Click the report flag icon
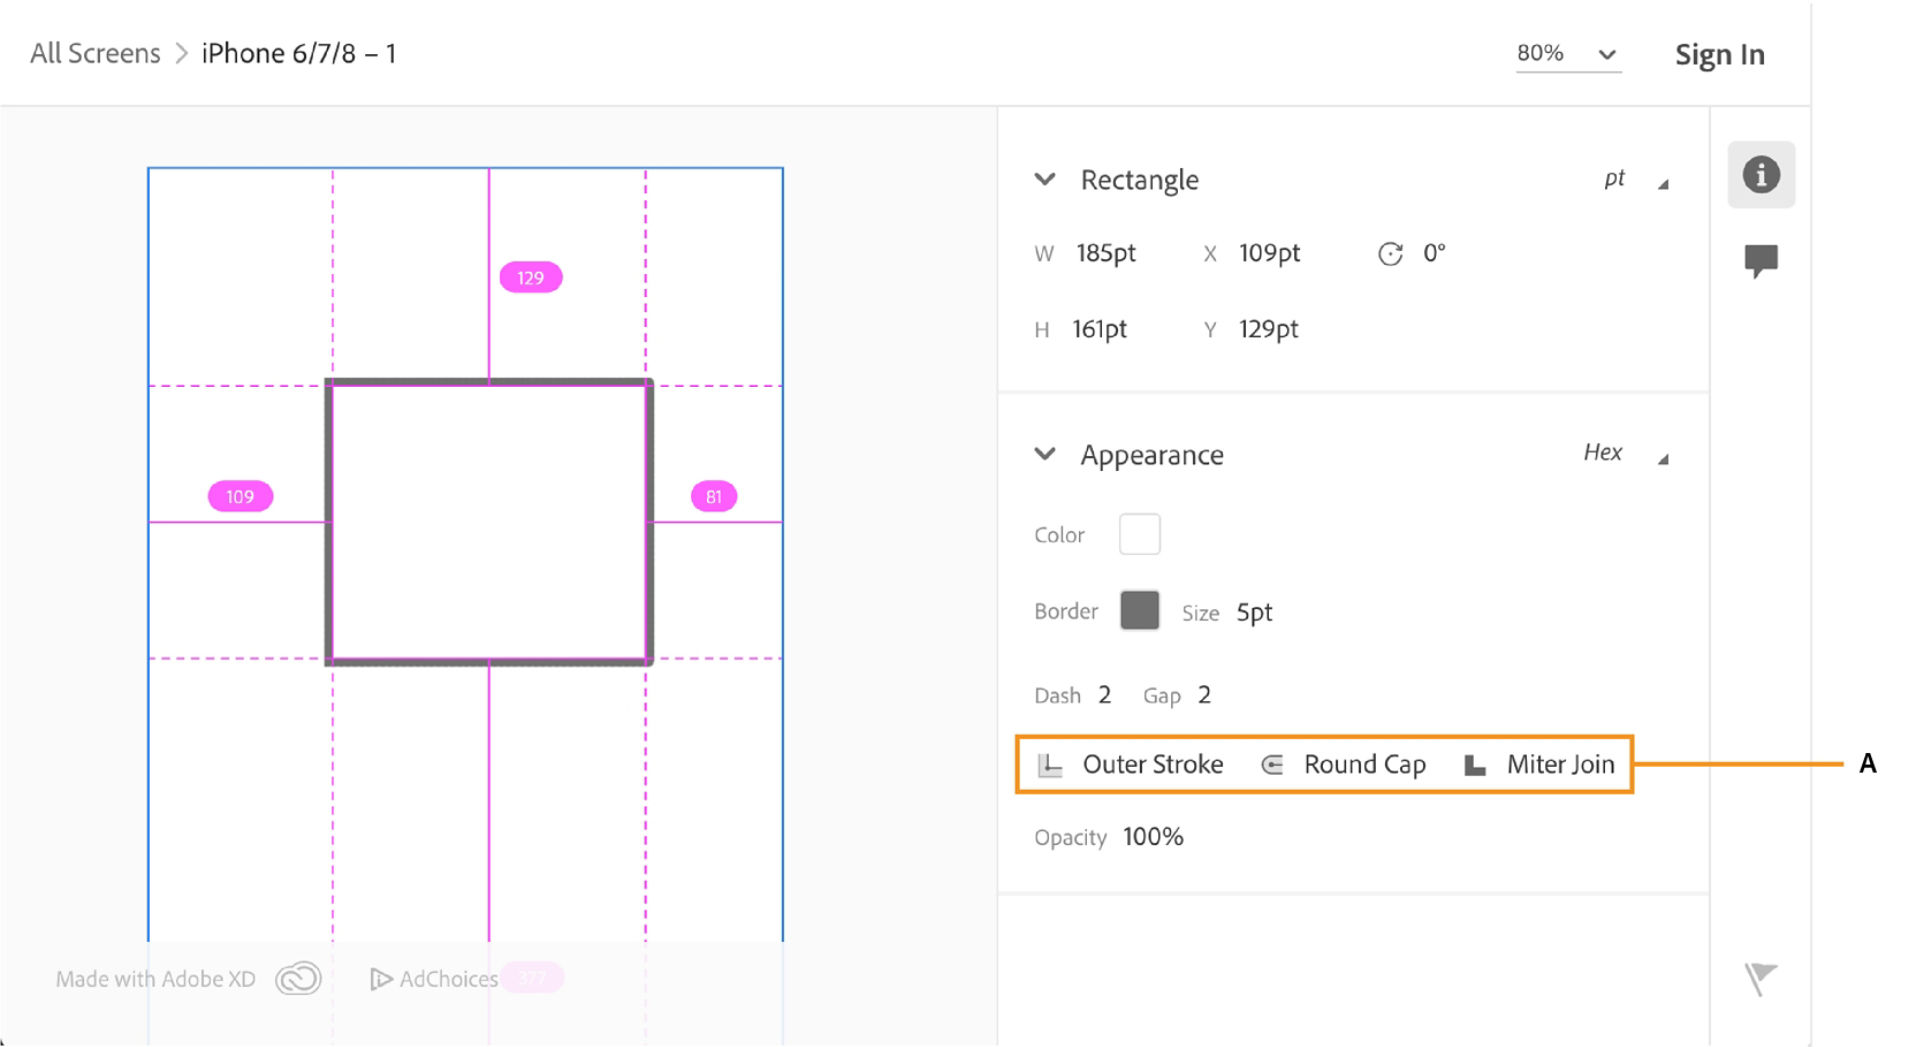 point(1760,978)
